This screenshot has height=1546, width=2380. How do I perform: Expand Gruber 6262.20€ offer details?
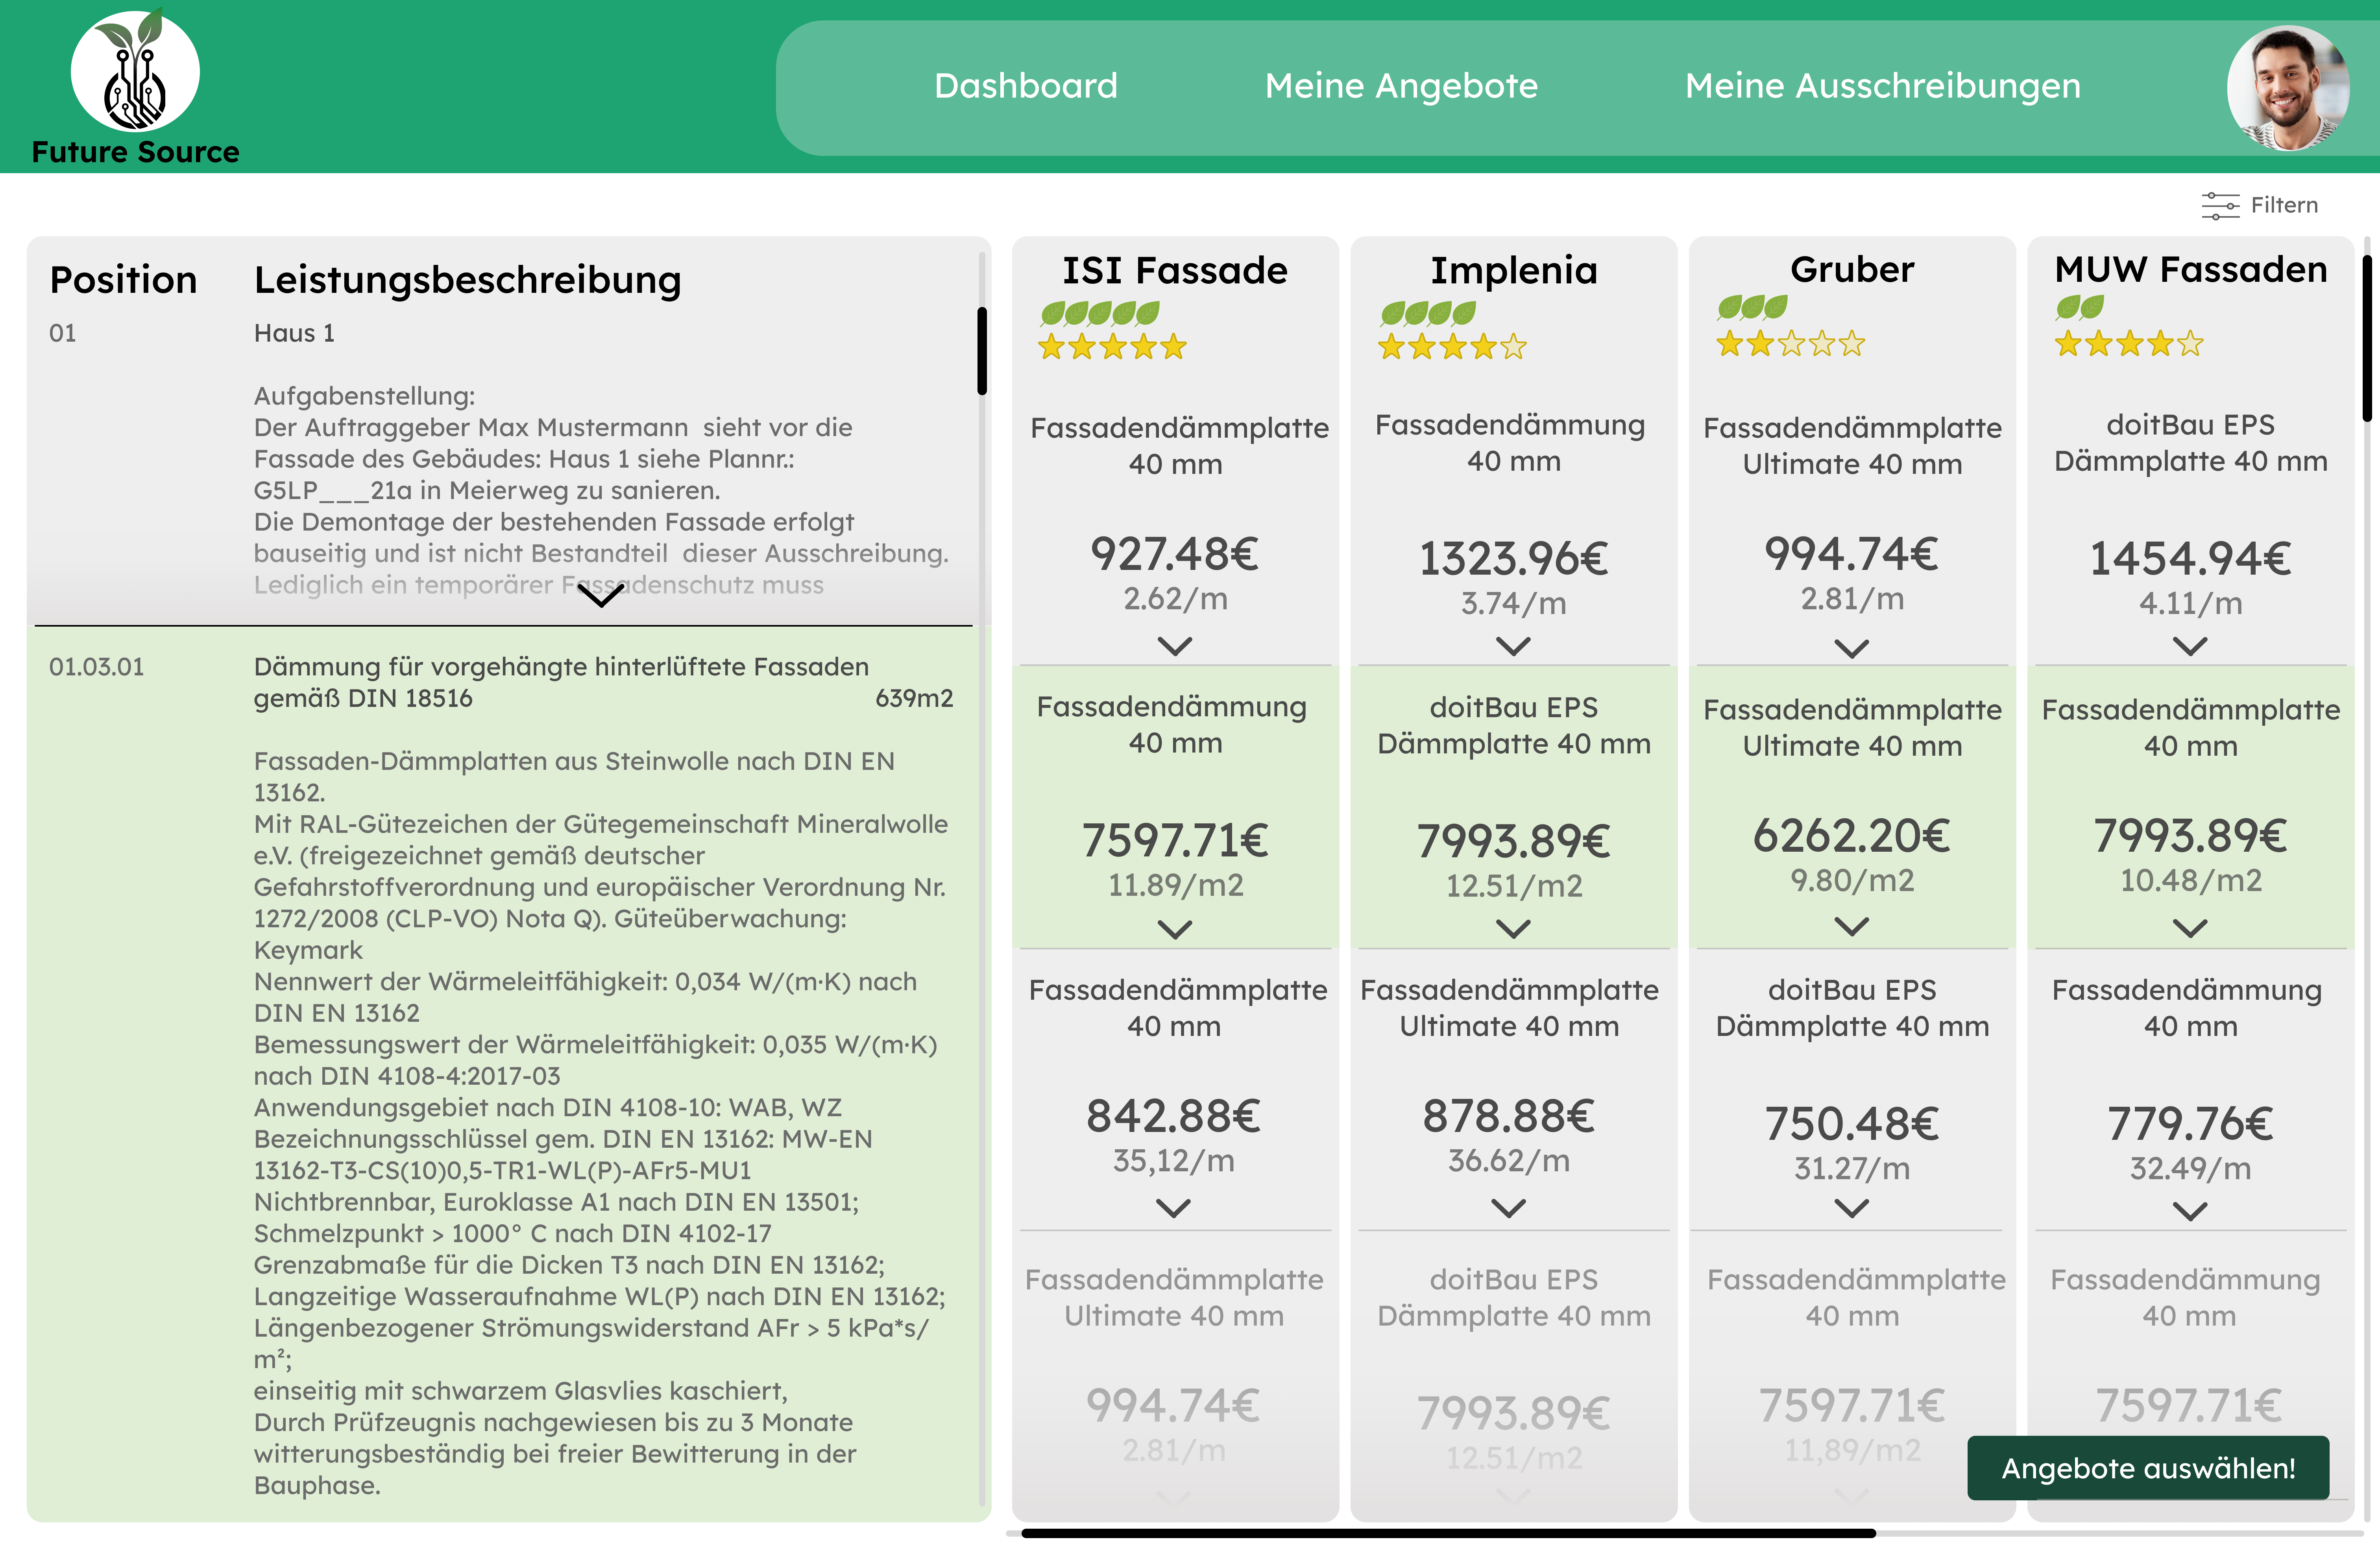1852,927
